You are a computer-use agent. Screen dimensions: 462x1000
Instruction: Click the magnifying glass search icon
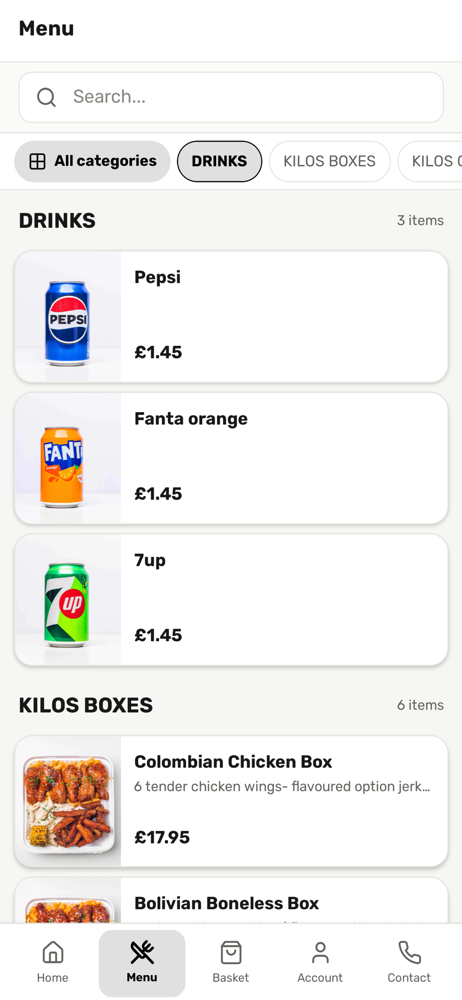pos(46,97)
